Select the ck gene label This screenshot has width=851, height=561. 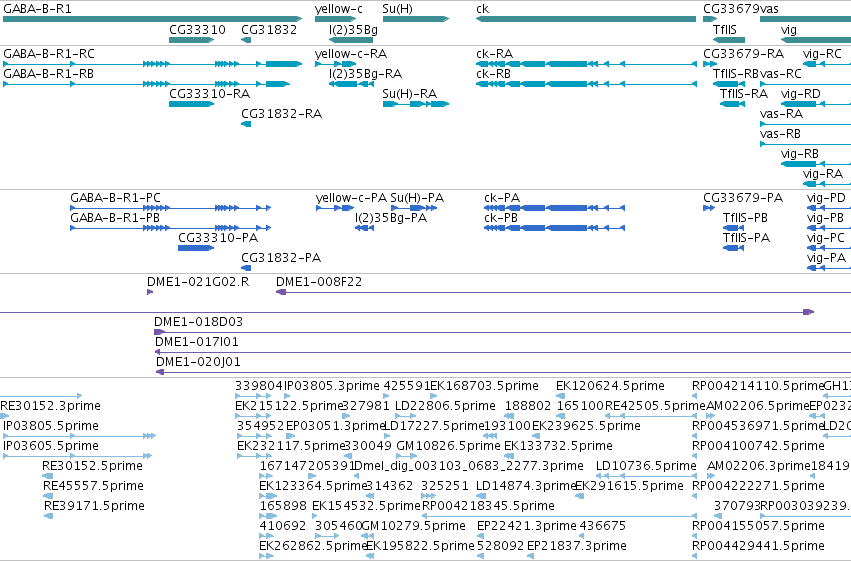(x=482, y=9)
